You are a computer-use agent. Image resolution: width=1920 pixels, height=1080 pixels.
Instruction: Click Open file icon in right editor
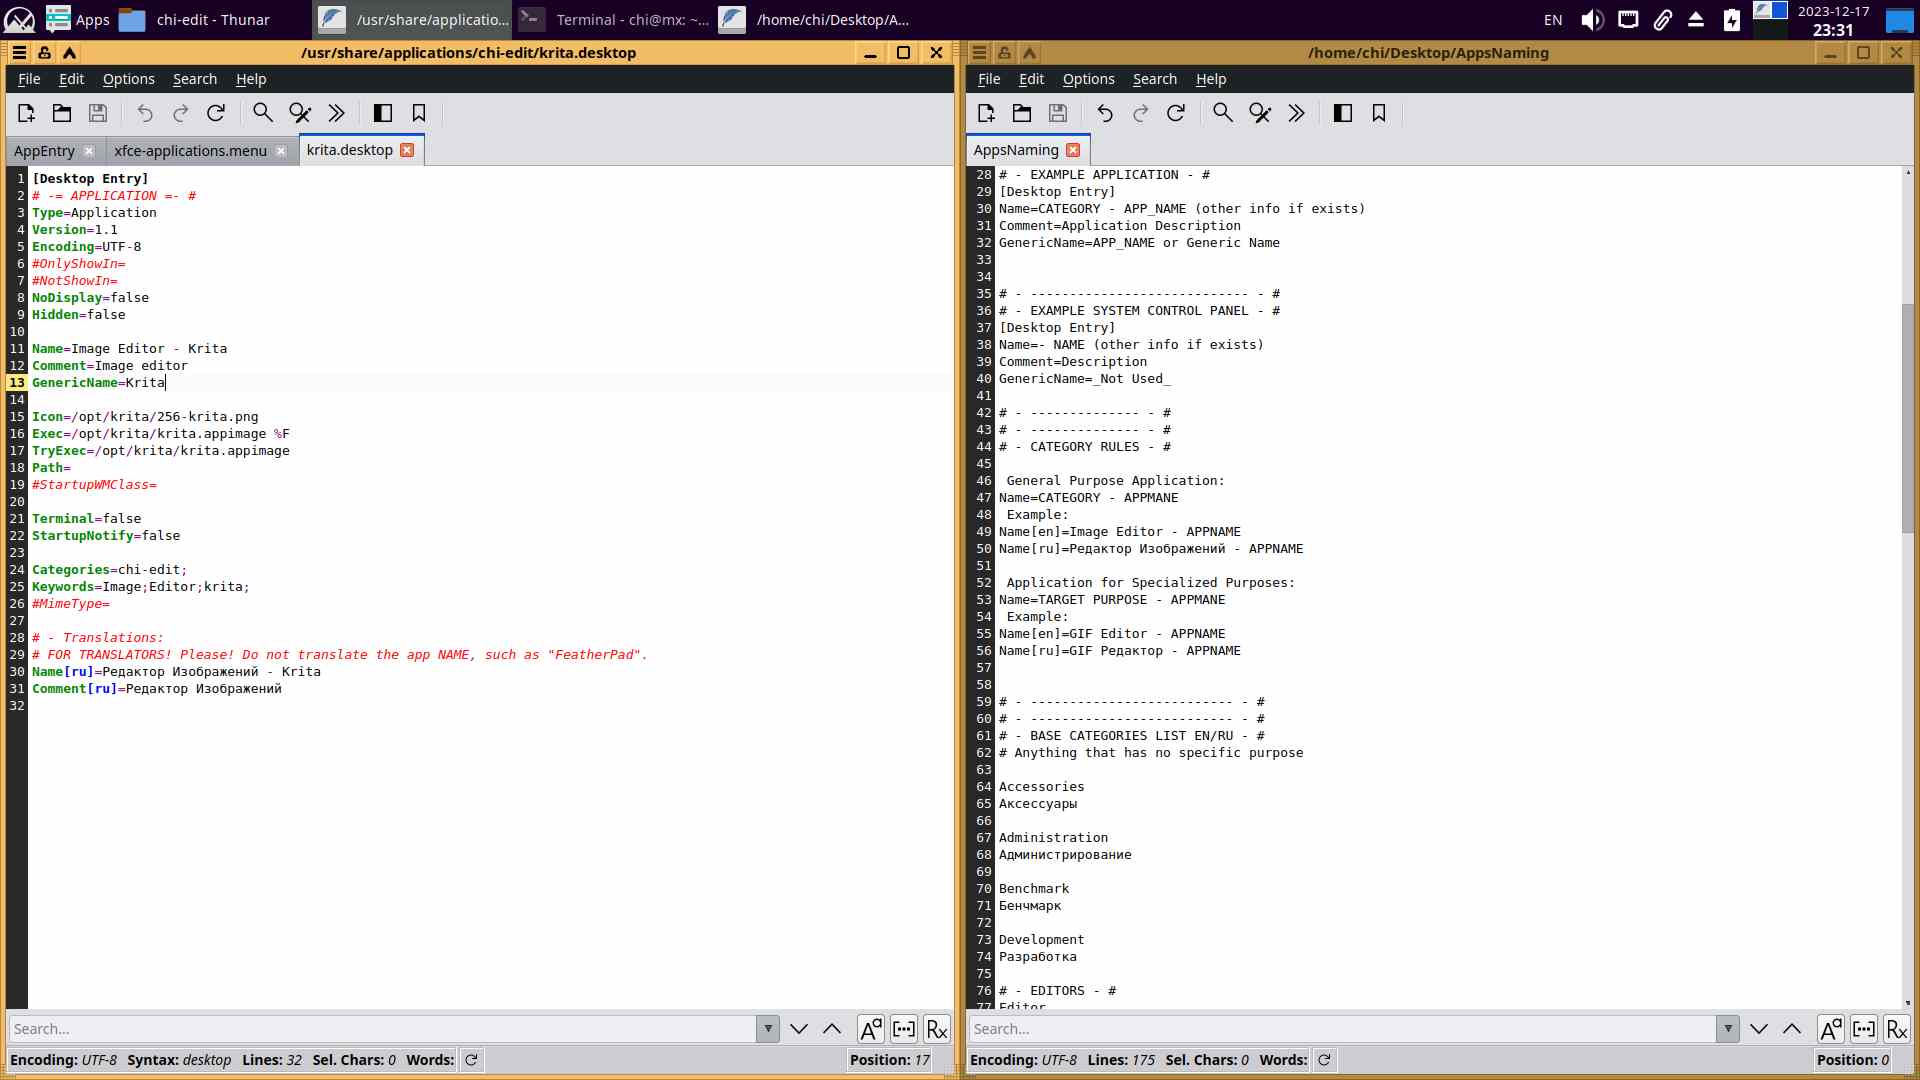[x=1022, y=113]
